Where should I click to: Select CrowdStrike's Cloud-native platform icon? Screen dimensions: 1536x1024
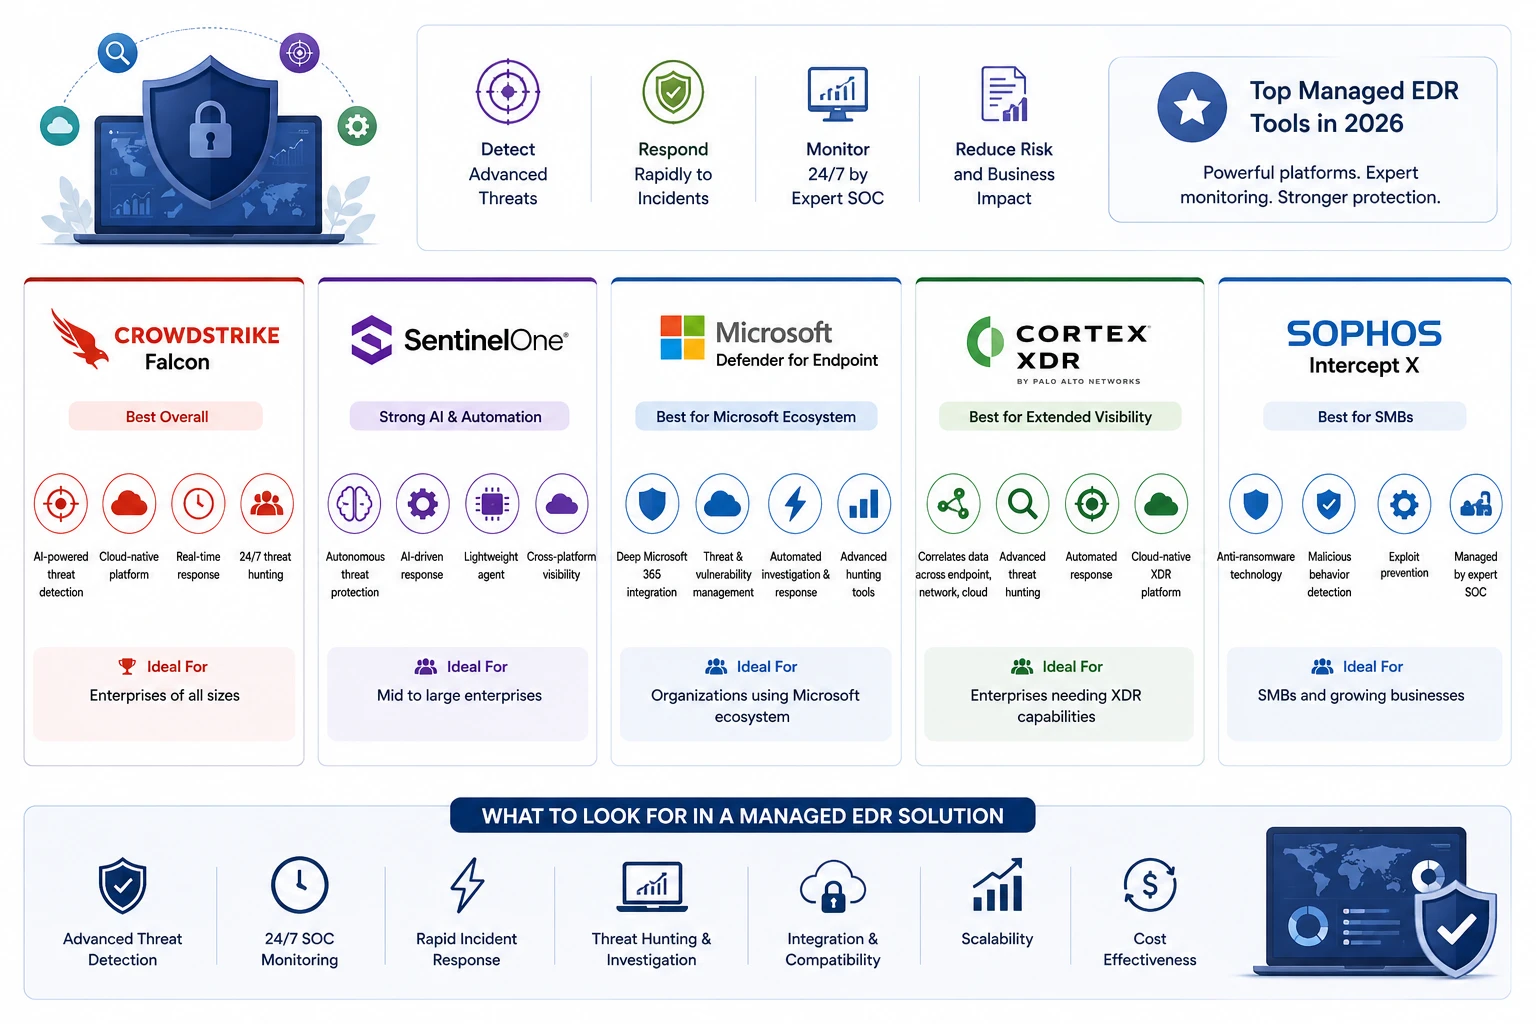(129, 503)
